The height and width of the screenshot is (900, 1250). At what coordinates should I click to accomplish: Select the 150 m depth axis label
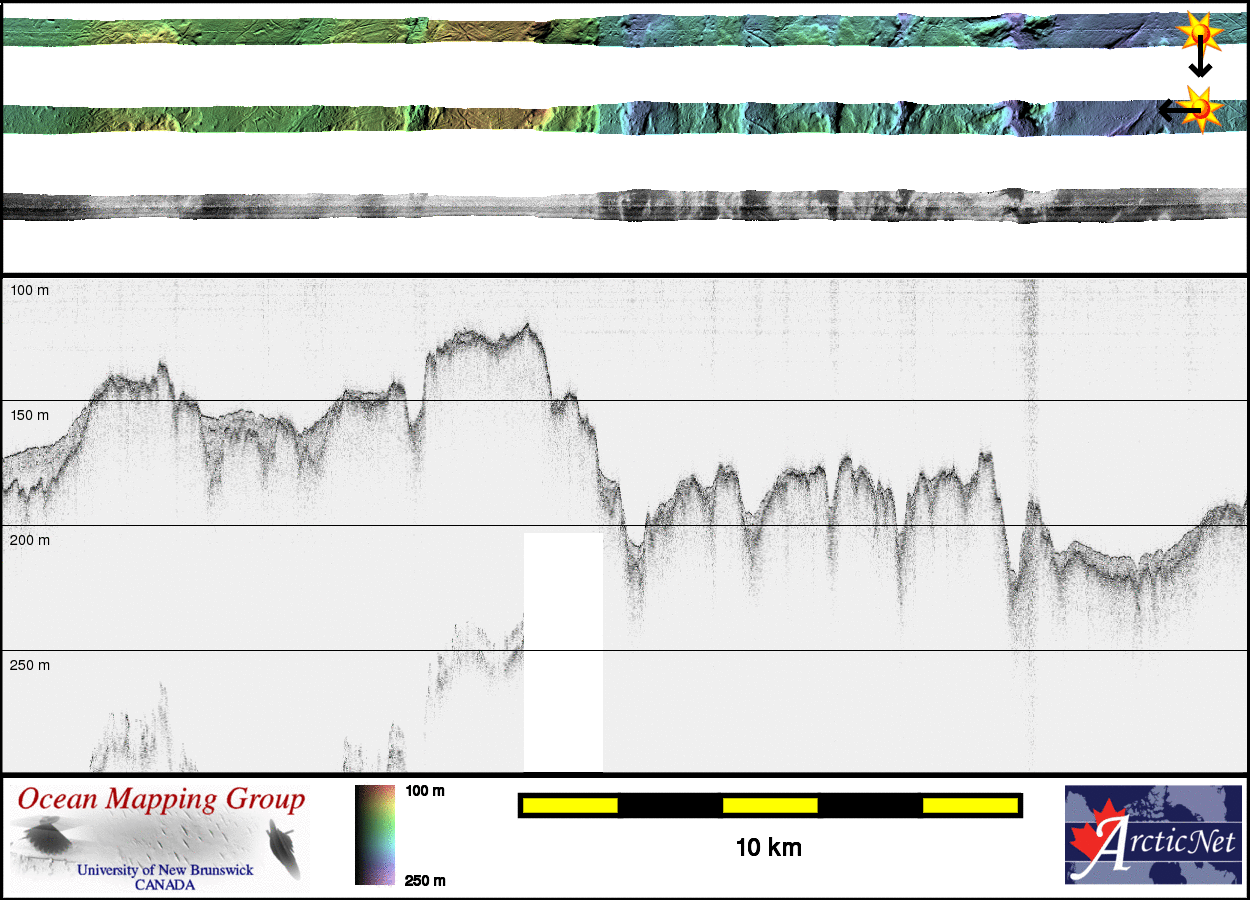tap(30, 415)
